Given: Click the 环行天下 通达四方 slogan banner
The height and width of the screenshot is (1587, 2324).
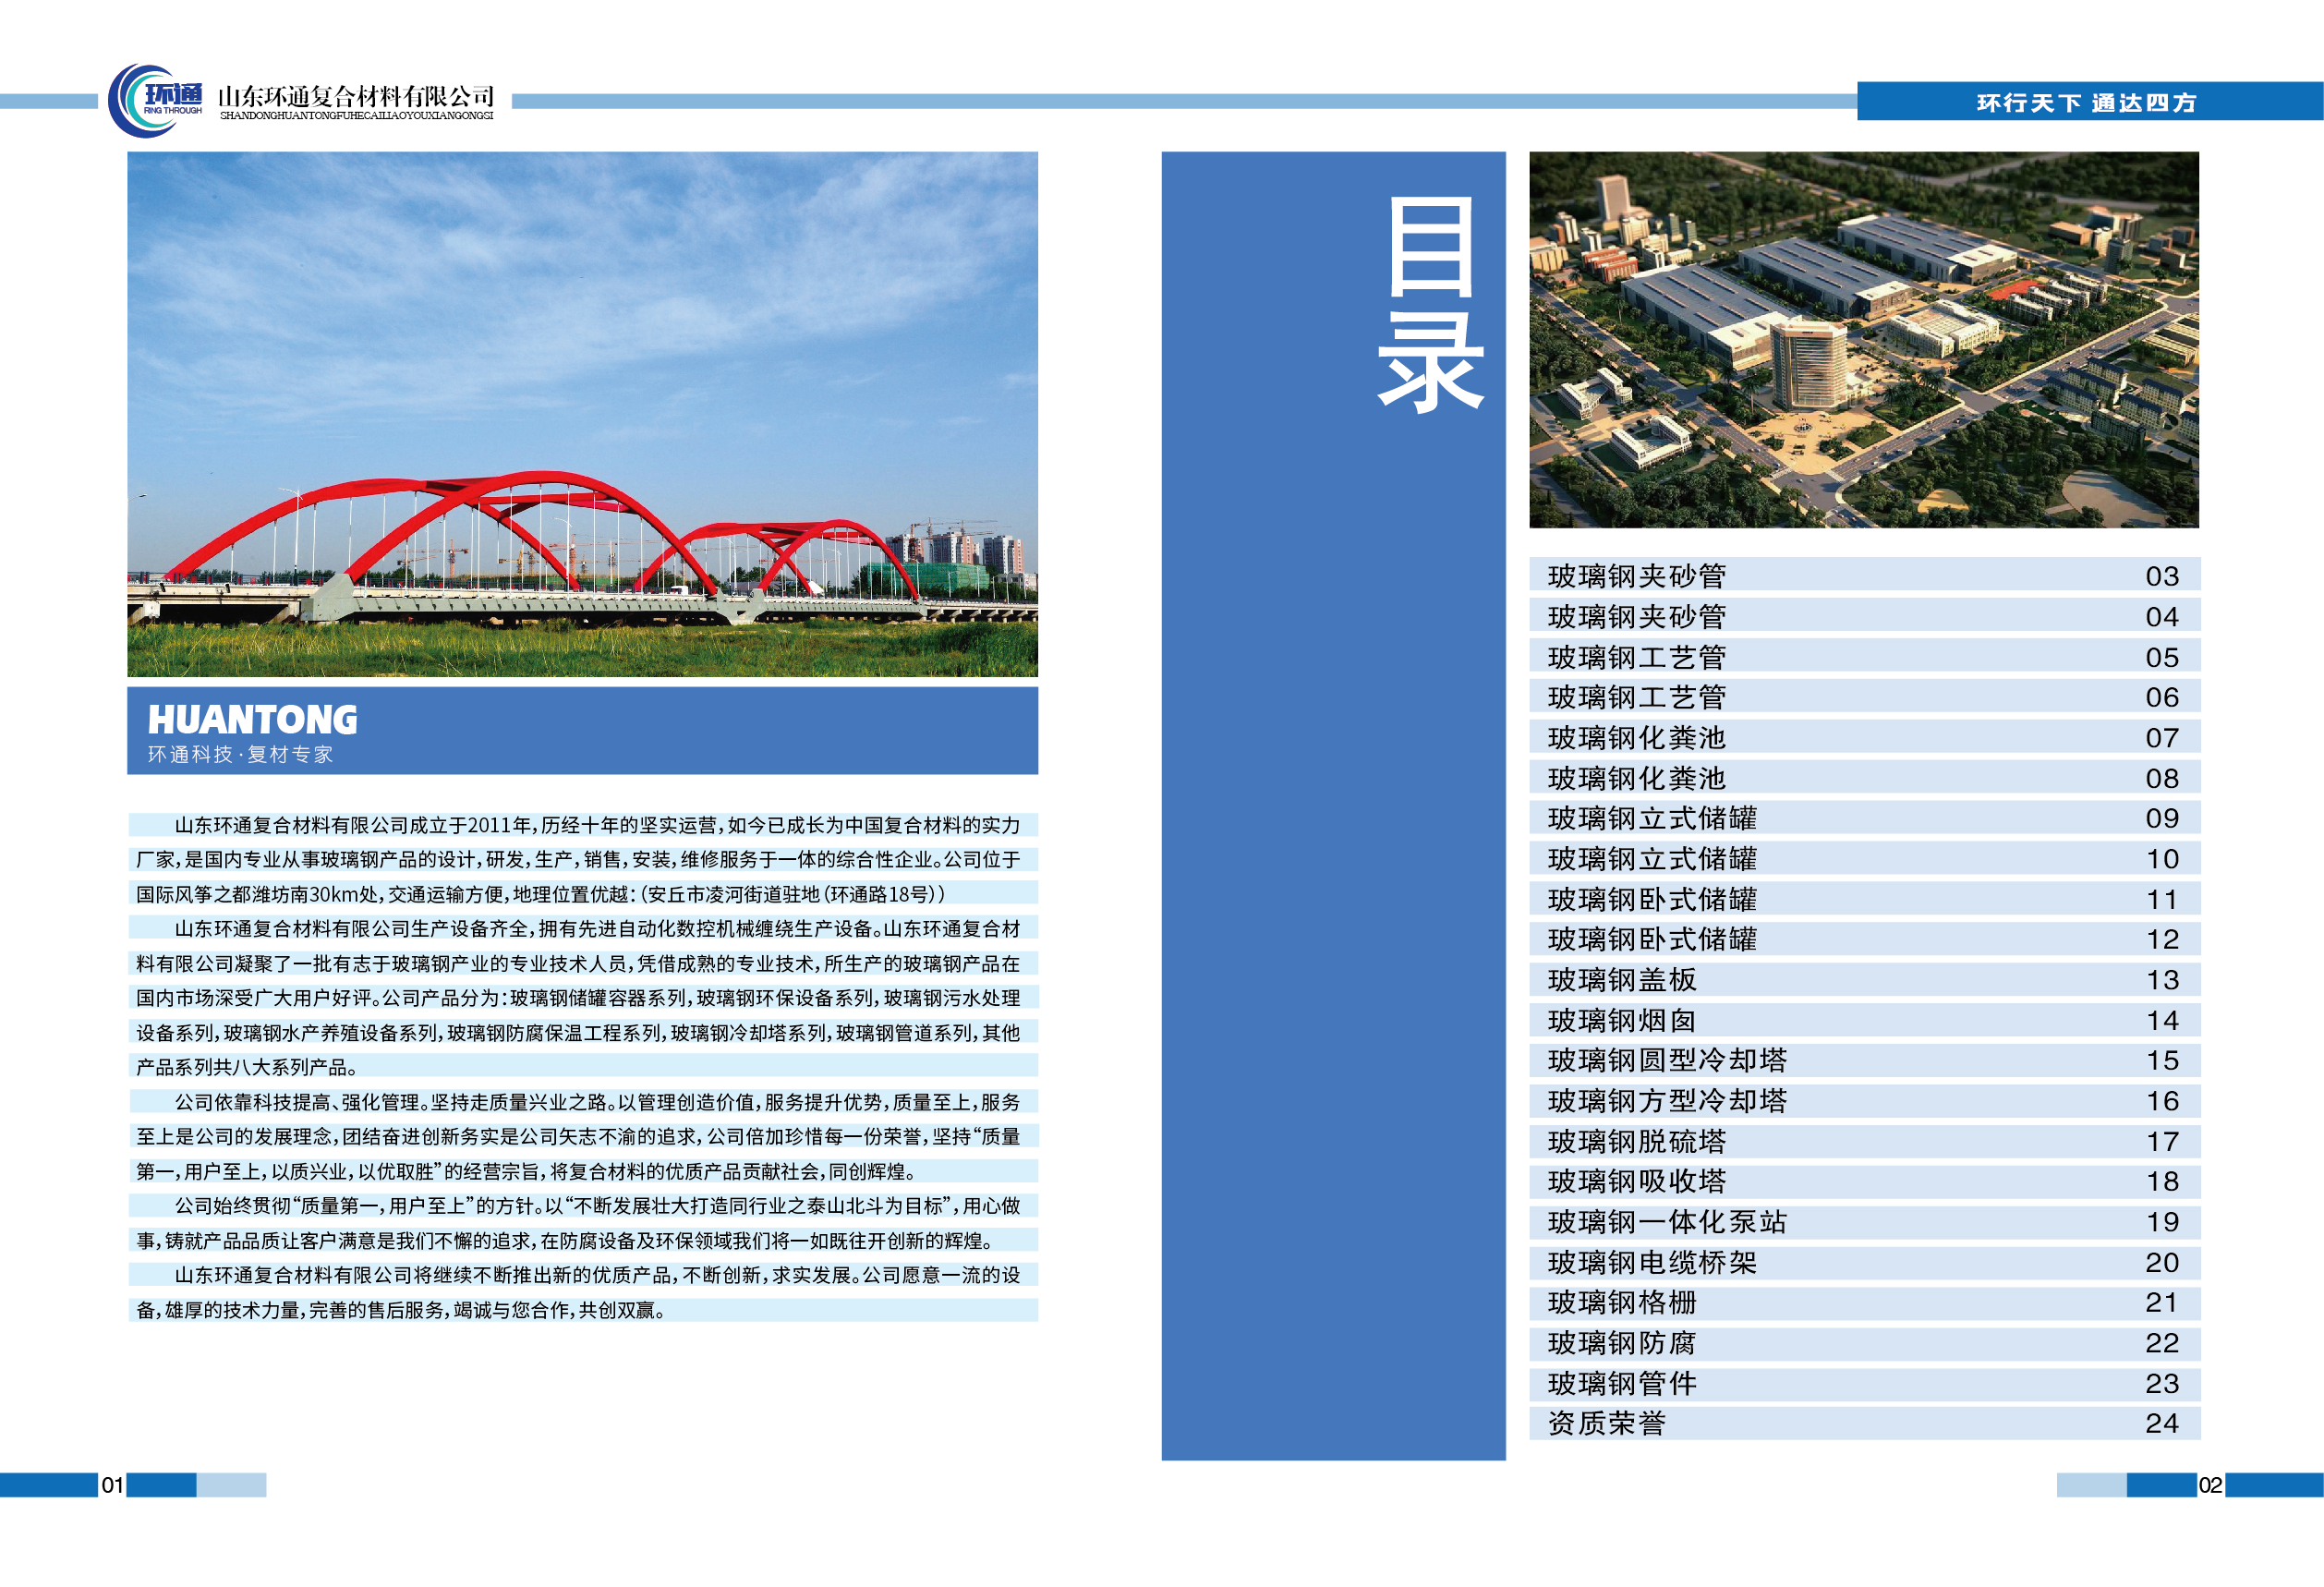Looking at the screenshot, I should pyautogui.click(x=2086, y=102).
